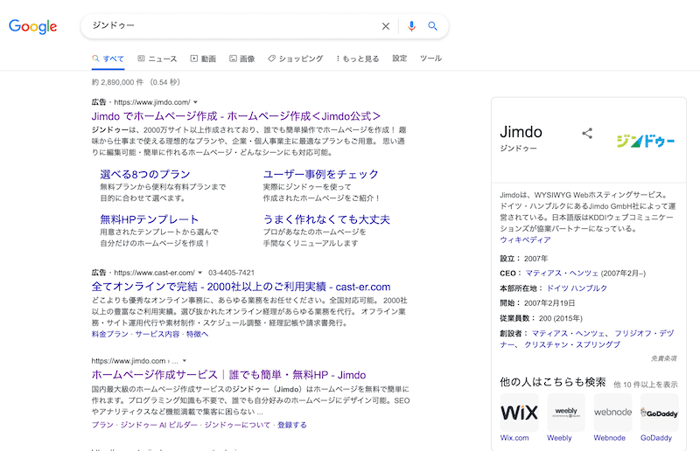700x451 pixels.
Task: Open the Wix.com text link
Action: click(514, 438)
